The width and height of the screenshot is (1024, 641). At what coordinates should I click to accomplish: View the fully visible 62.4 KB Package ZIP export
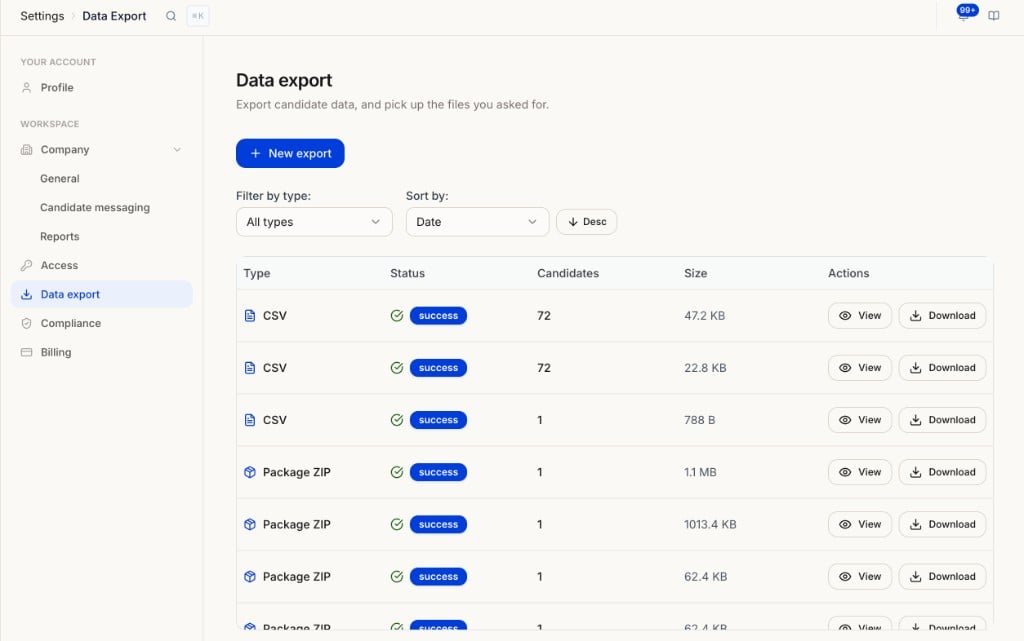[859, 577]
